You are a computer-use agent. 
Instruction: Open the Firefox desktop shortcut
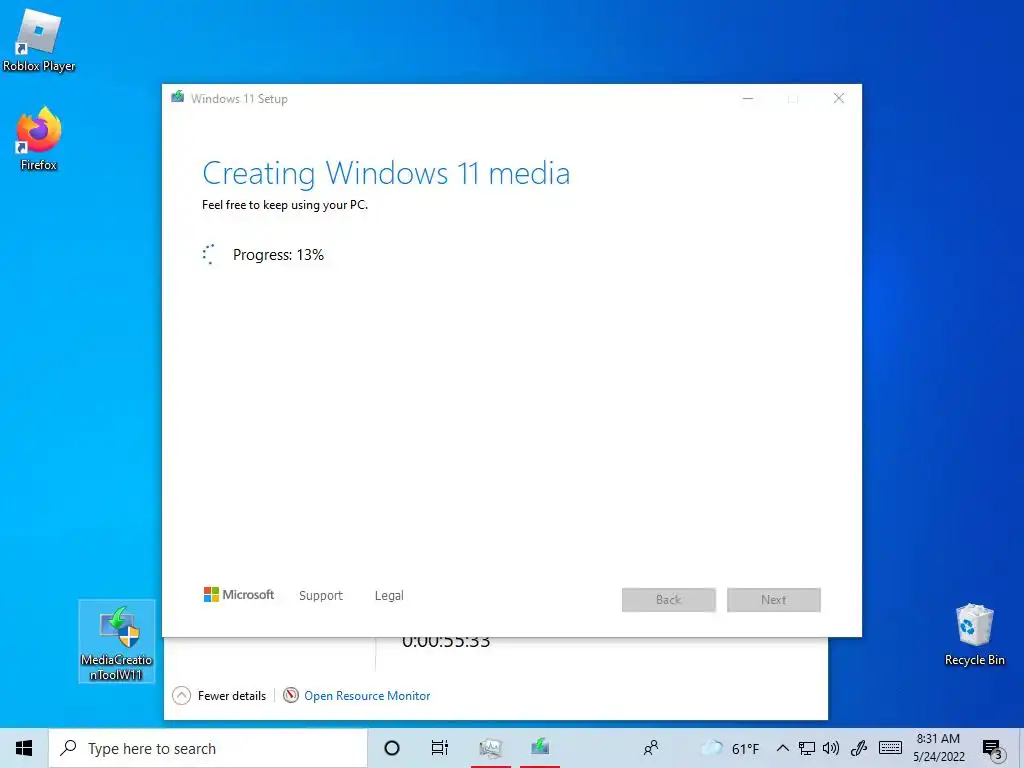pos(39,138)
